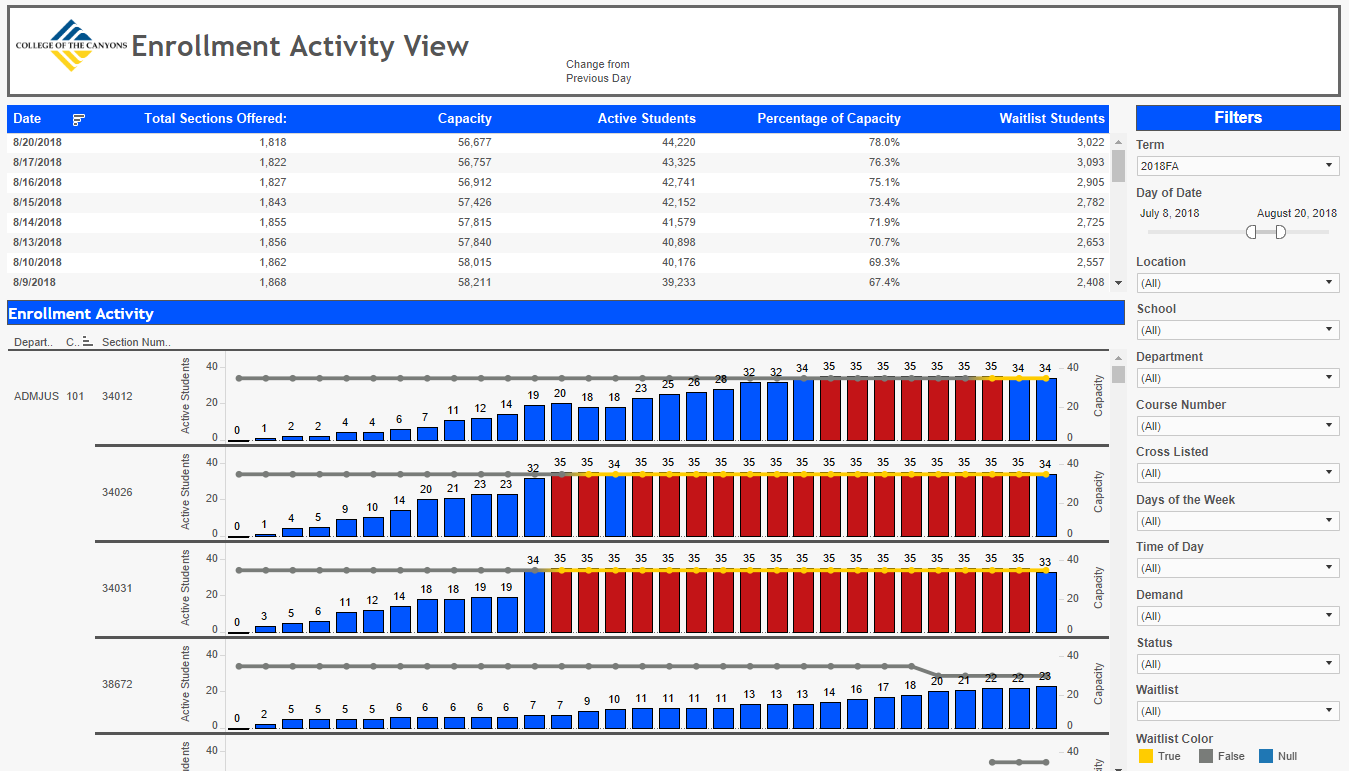Click the 56,677 capacity cell
Image resolution: width=1352 pixels, height=771 pixels.
click(x=475, y=143)
